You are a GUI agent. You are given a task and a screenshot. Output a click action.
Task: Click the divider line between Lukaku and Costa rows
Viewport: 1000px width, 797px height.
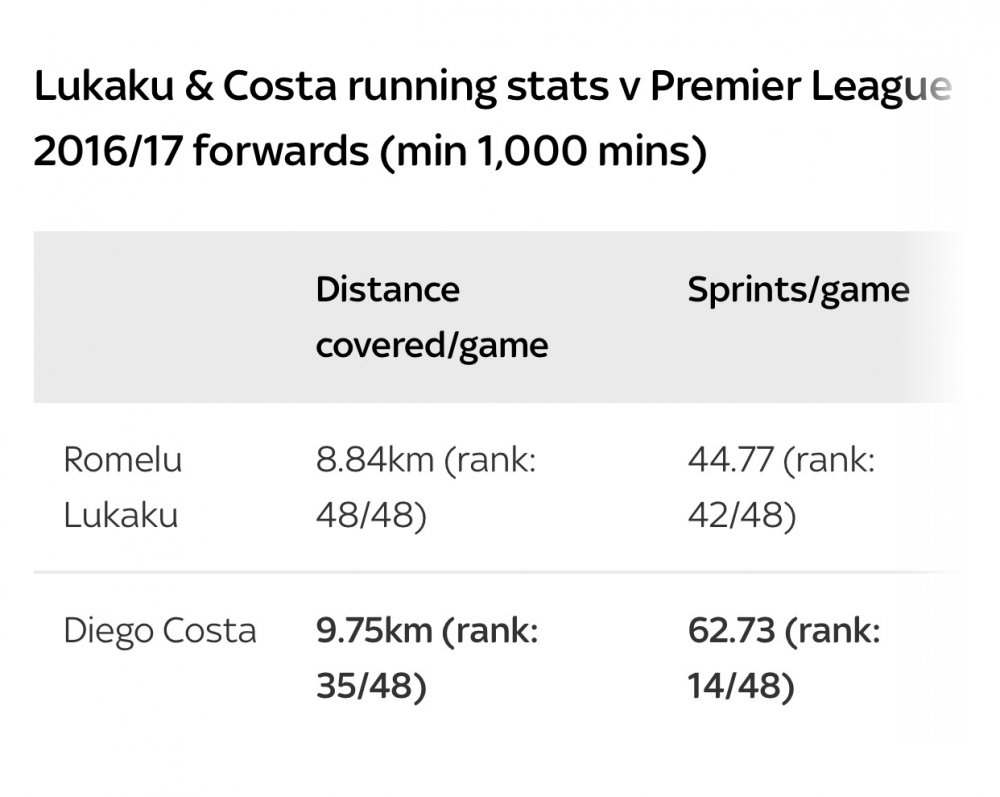pos(496,572)
